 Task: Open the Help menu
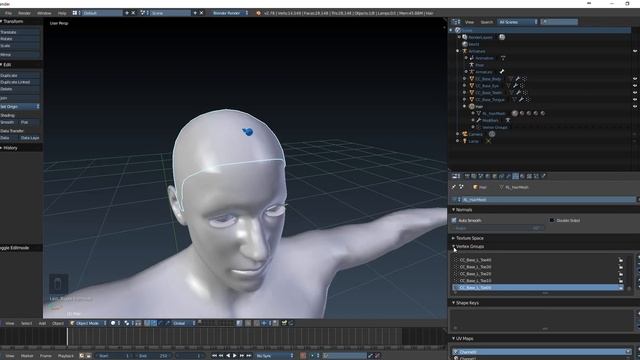(62, 13)
